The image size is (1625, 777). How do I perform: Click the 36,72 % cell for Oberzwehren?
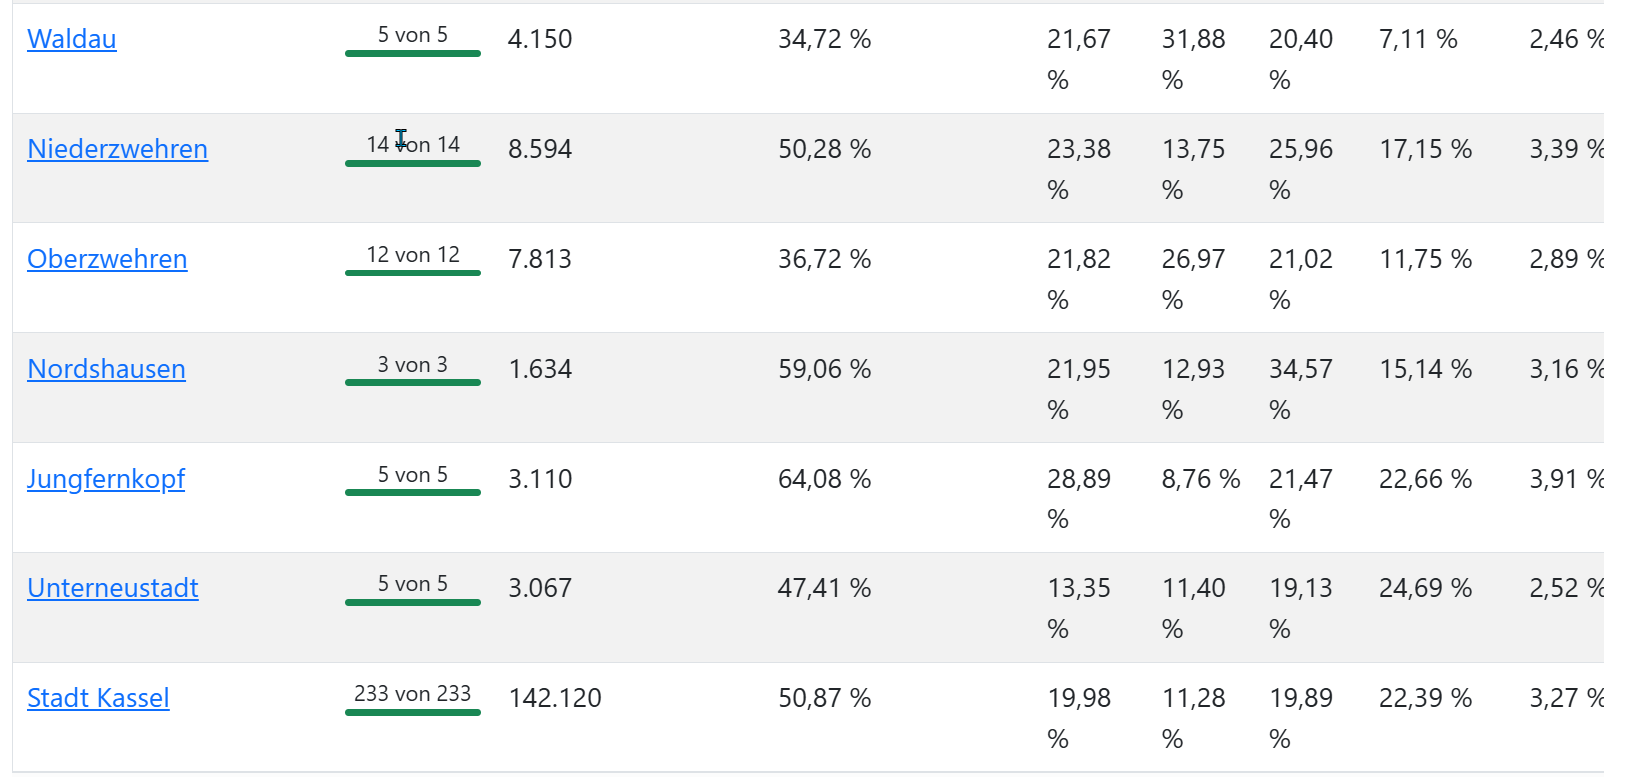click(x=824, y=259)
